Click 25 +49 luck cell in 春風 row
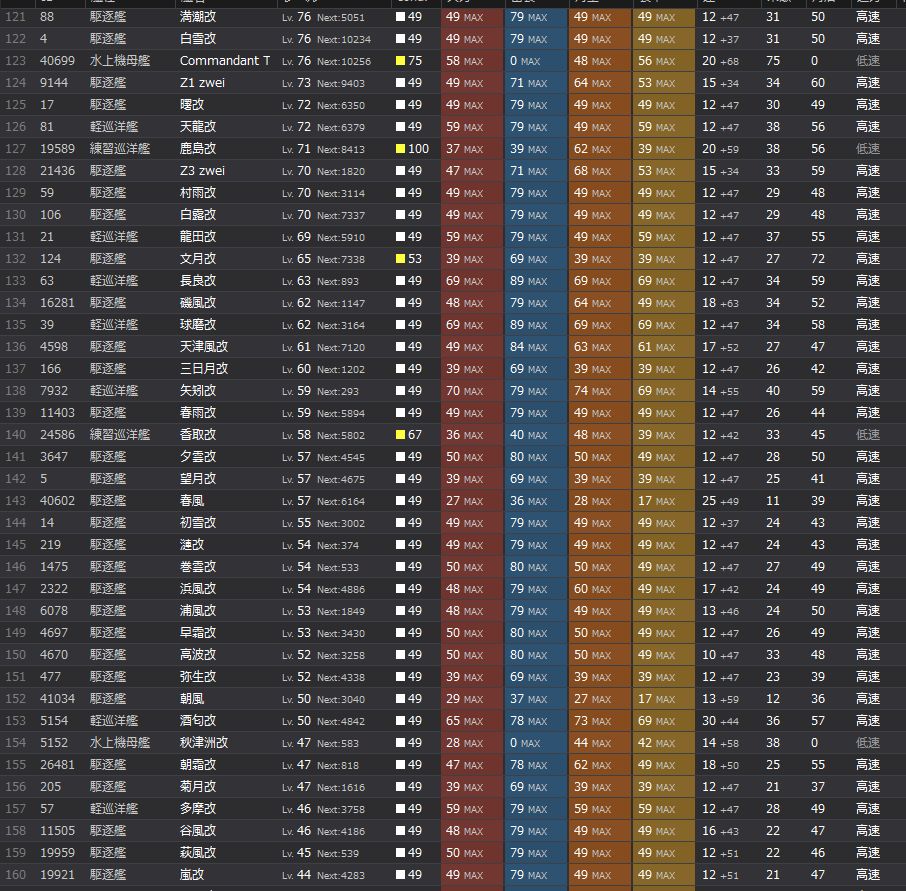 tap(728, 501)
